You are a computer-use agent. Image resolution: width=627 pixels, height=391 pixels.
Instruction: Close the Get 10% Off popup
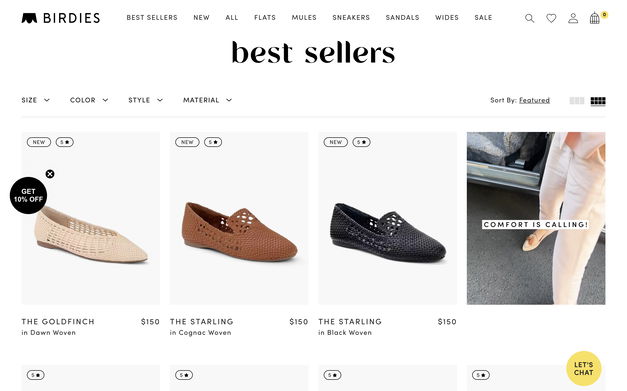pos(50,174)
